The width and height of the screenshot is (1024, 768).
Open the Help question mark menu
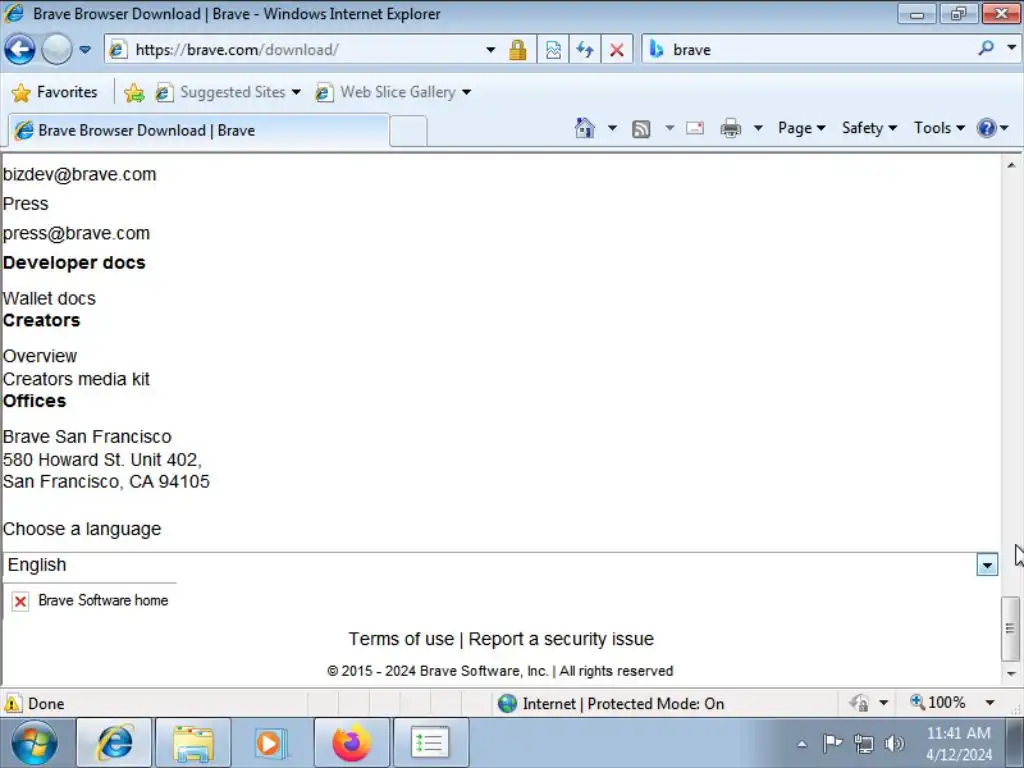click(993, 128)
